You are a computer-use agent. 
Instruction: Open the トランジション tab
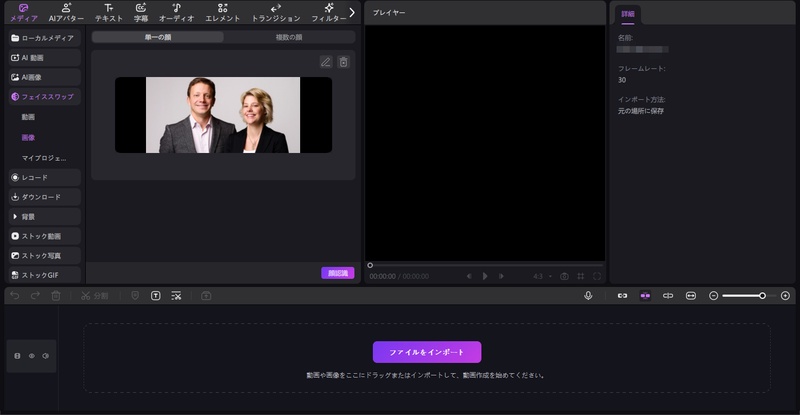[276, 13]
